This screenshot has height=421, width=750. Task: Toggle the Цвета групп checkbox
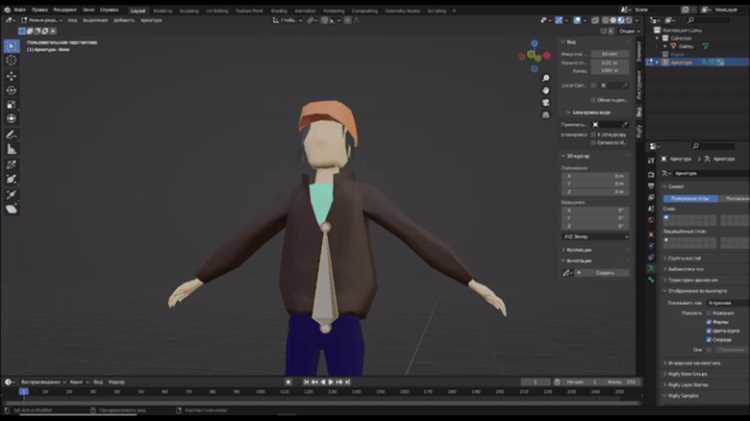(x=709, y=331)
